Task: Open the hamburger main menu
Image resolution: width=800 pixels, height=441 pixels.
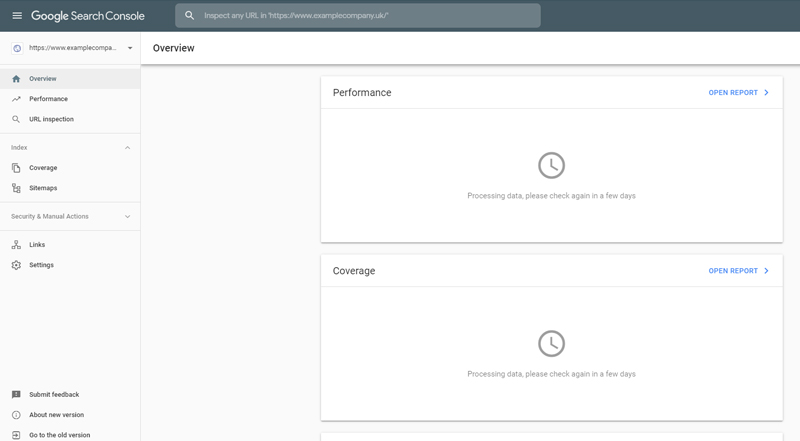Action: pyautogui.click(x=17, y=15)
